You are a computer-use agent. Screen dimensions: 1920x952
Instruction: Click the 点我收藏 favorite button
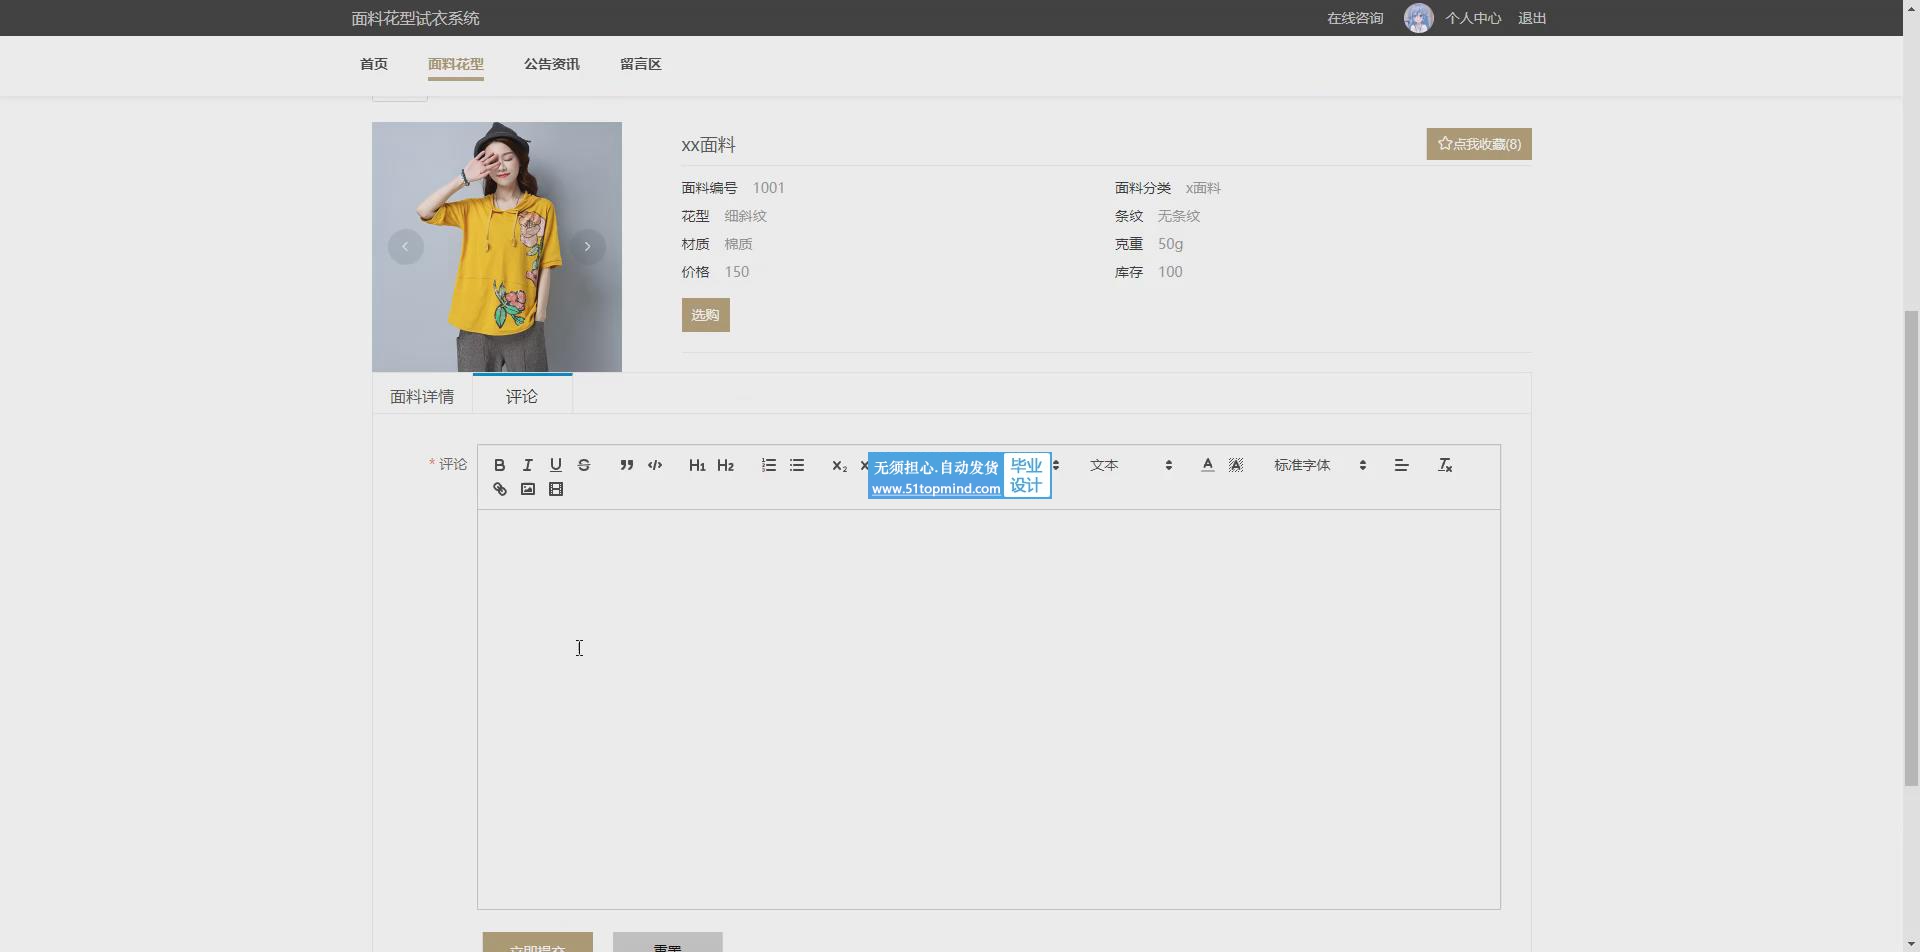pyautogui.click(x=1478, y=144)
